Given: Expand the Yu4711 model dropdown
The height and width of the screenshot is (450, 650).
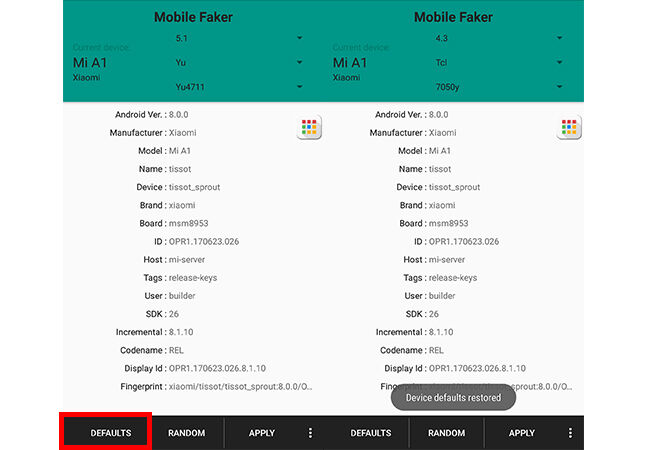Looking at the screenshot, I should click(239, 87).
